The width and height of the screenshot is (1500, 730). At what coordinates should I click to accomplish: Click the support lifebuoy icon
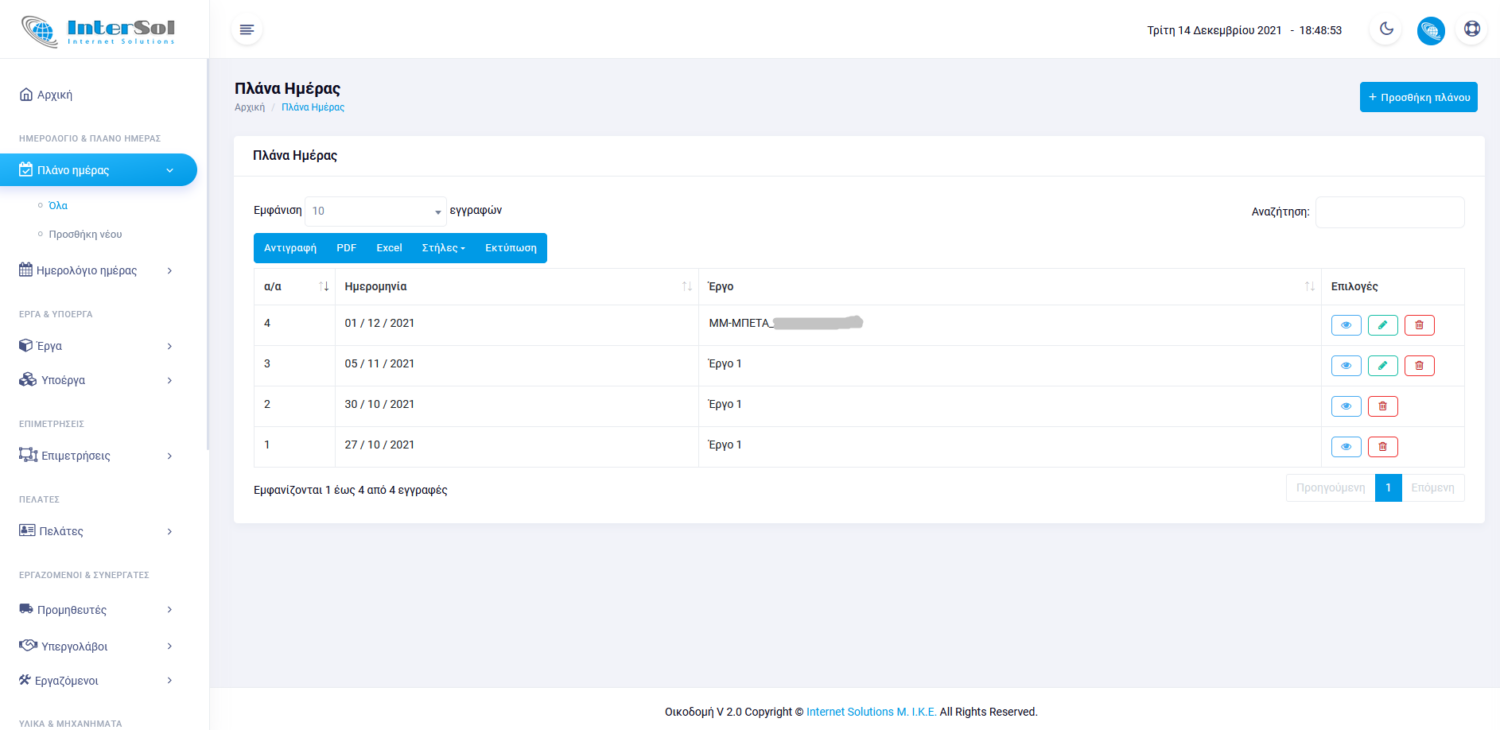(x=1471, y=30)
